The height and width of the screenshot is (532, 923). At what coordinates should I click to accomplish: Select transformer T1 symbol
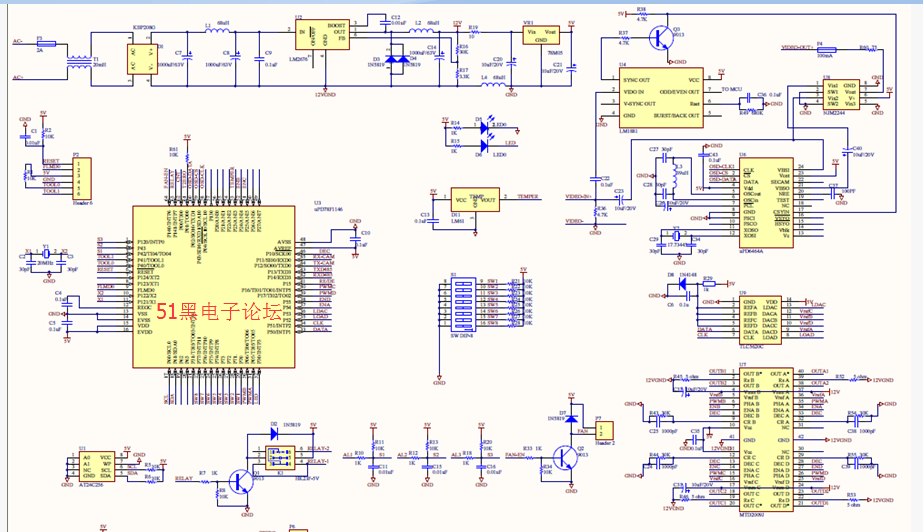pos(79,61)
